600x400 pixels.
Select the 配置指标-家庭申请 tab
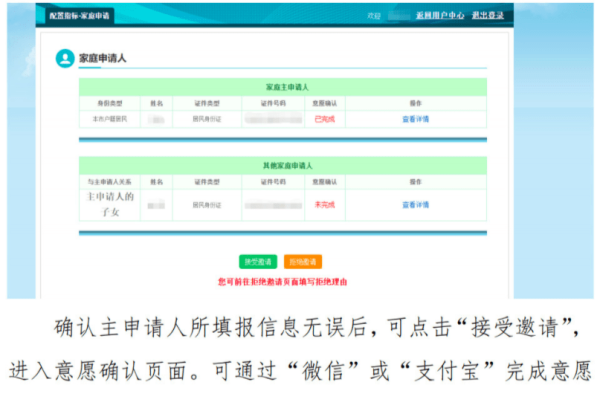click(79, 16)
